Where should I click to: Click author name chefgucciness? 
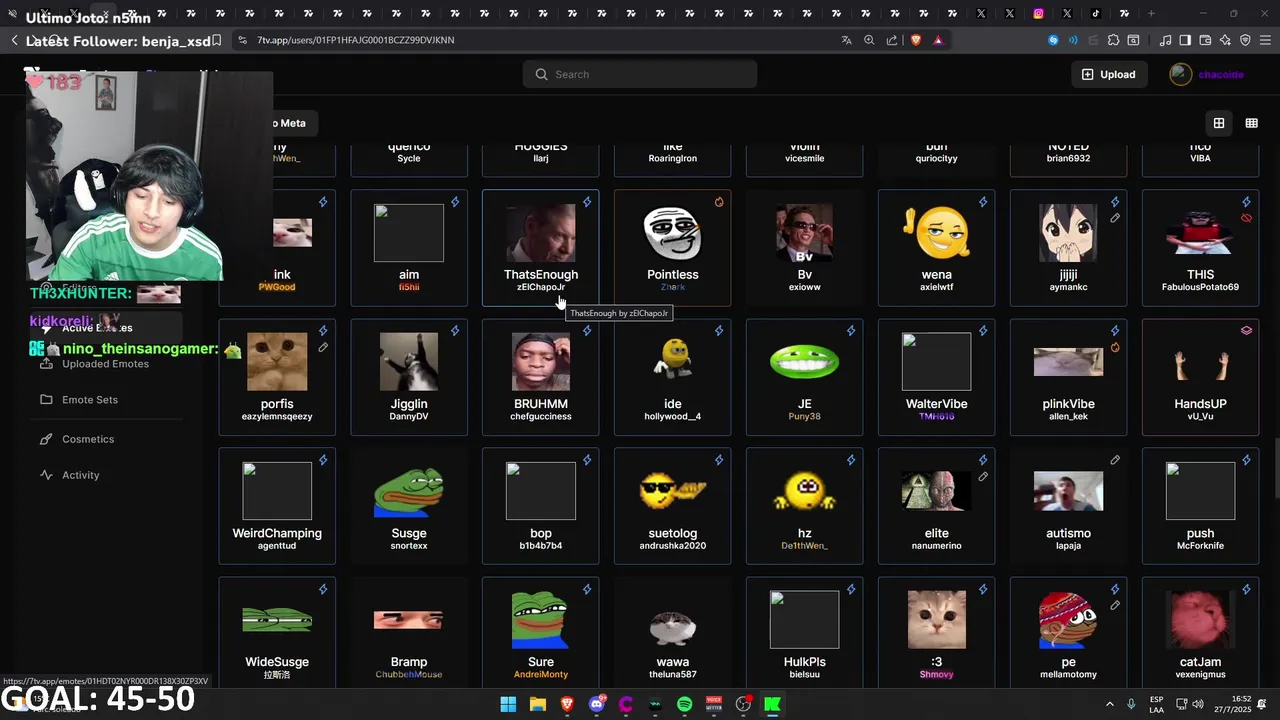click(x=541, y=416)
